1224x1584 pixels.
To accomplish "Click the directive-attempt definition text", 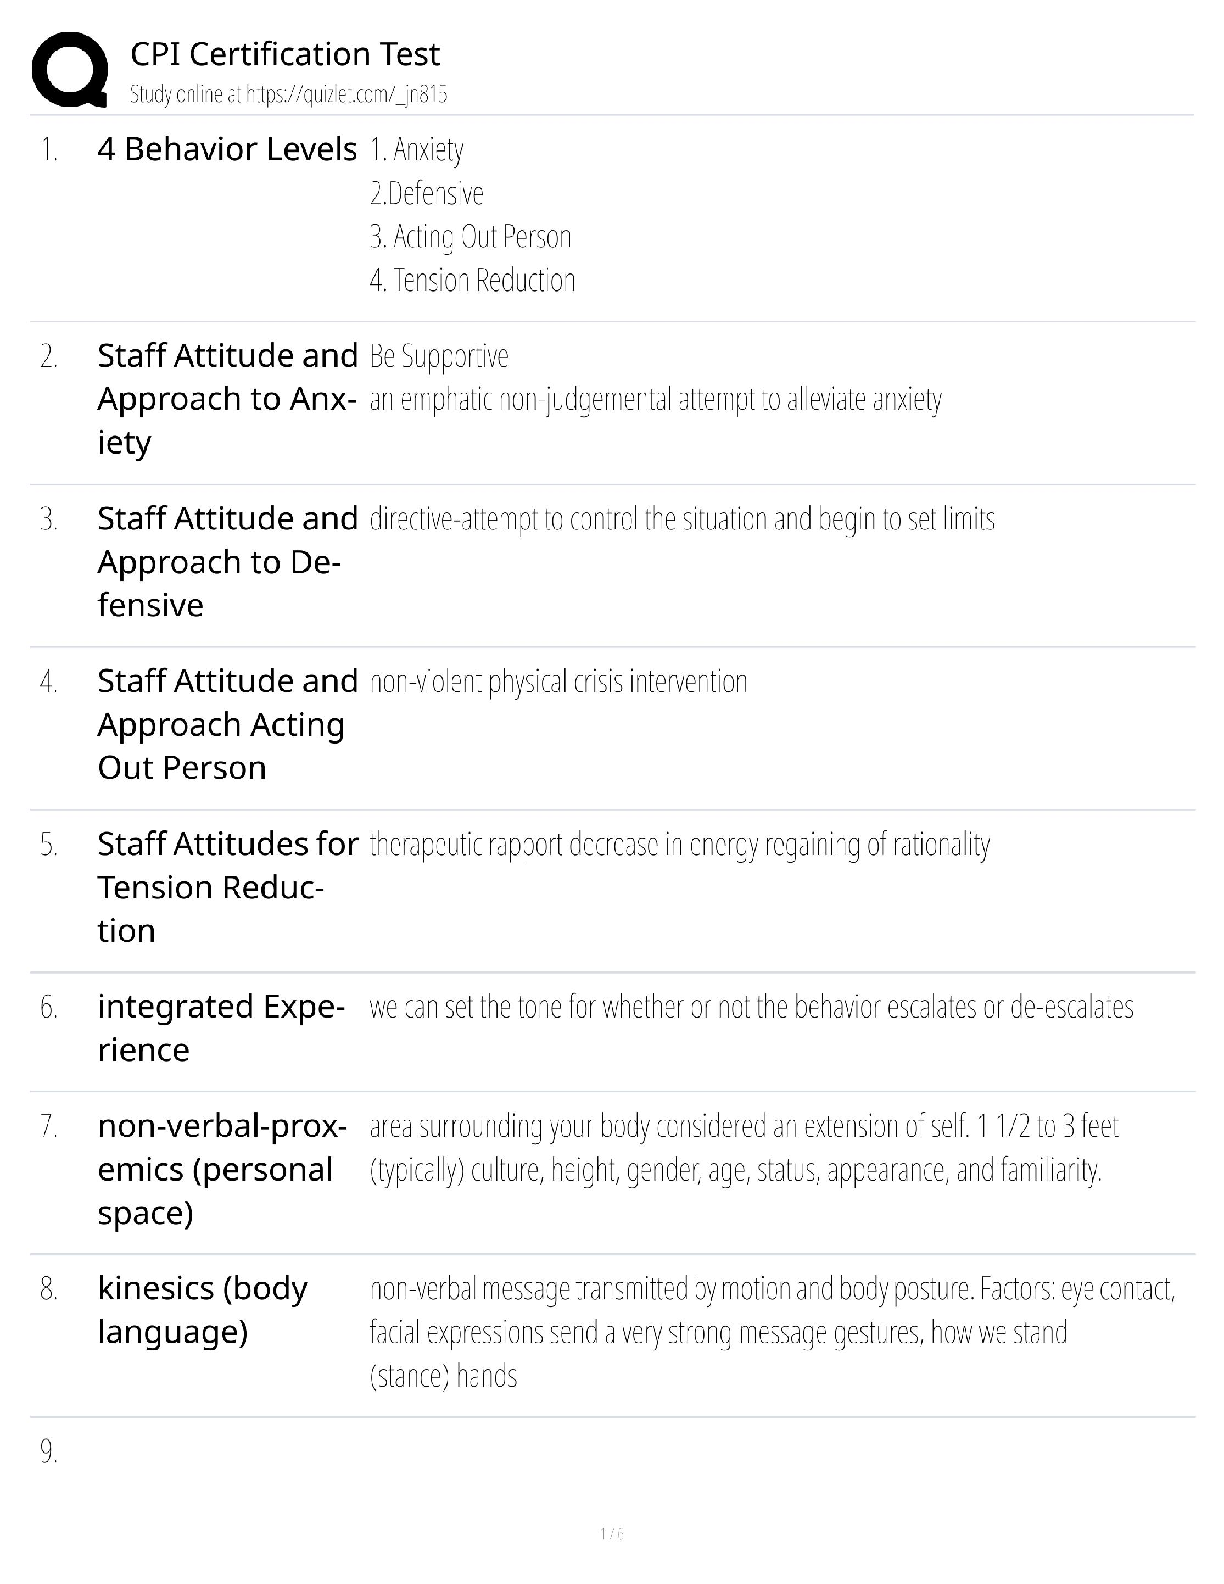I will tap(682, 519).
